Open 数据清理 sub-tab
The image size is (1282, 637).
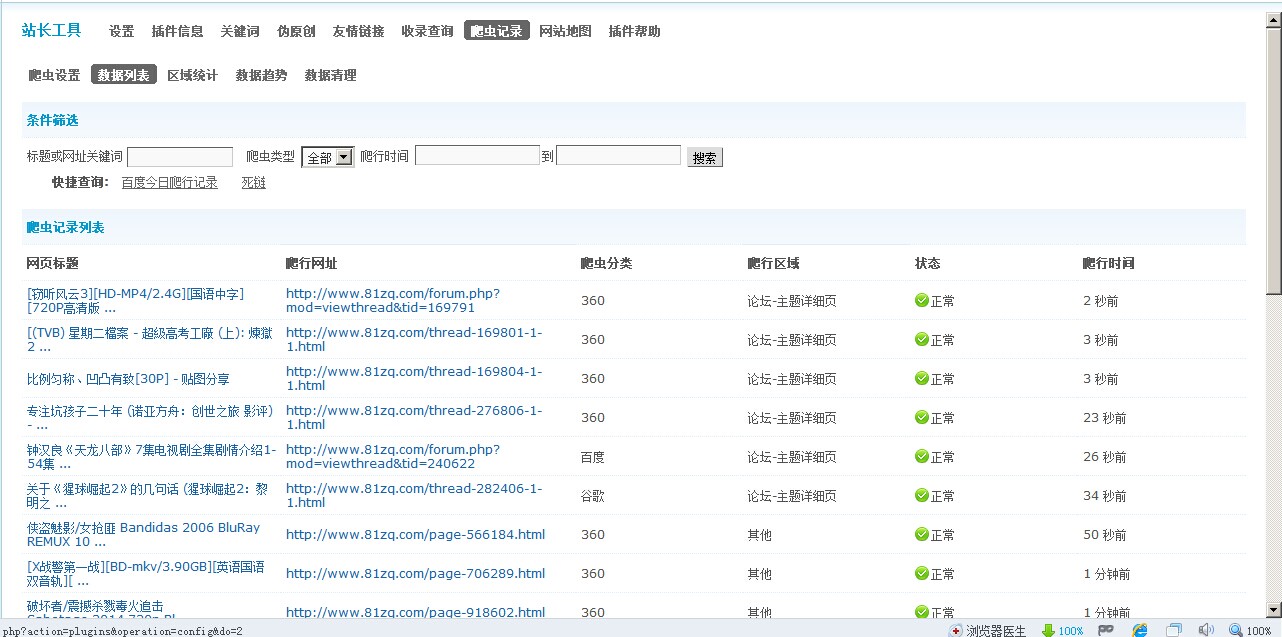(330, 75)
